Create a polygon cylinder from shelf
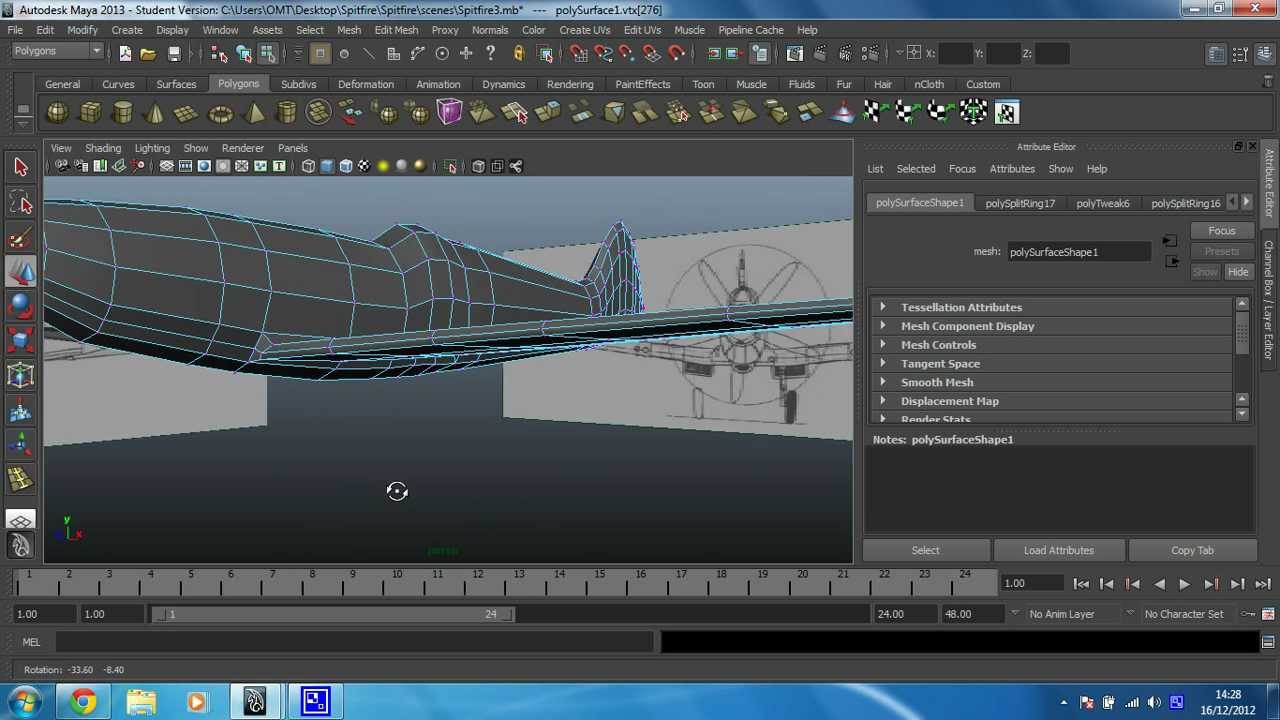 122,113
